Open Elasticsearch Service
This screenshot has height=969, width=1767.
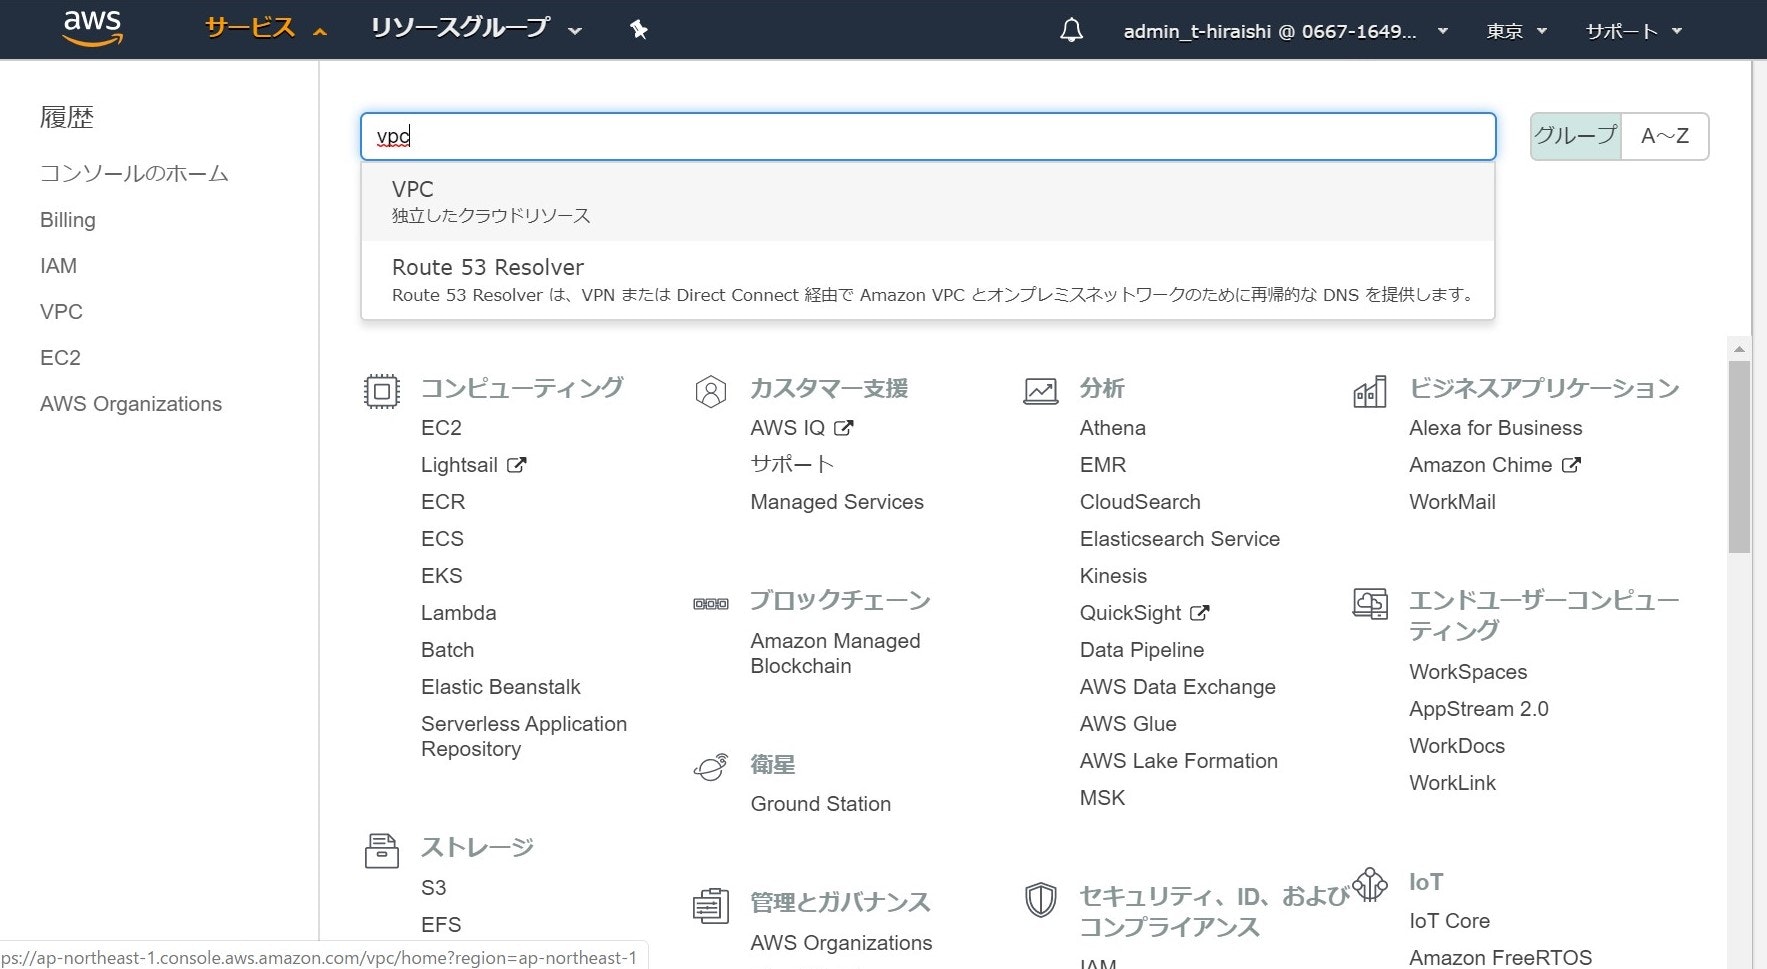pyautogui.click(x=1180, y=539)
